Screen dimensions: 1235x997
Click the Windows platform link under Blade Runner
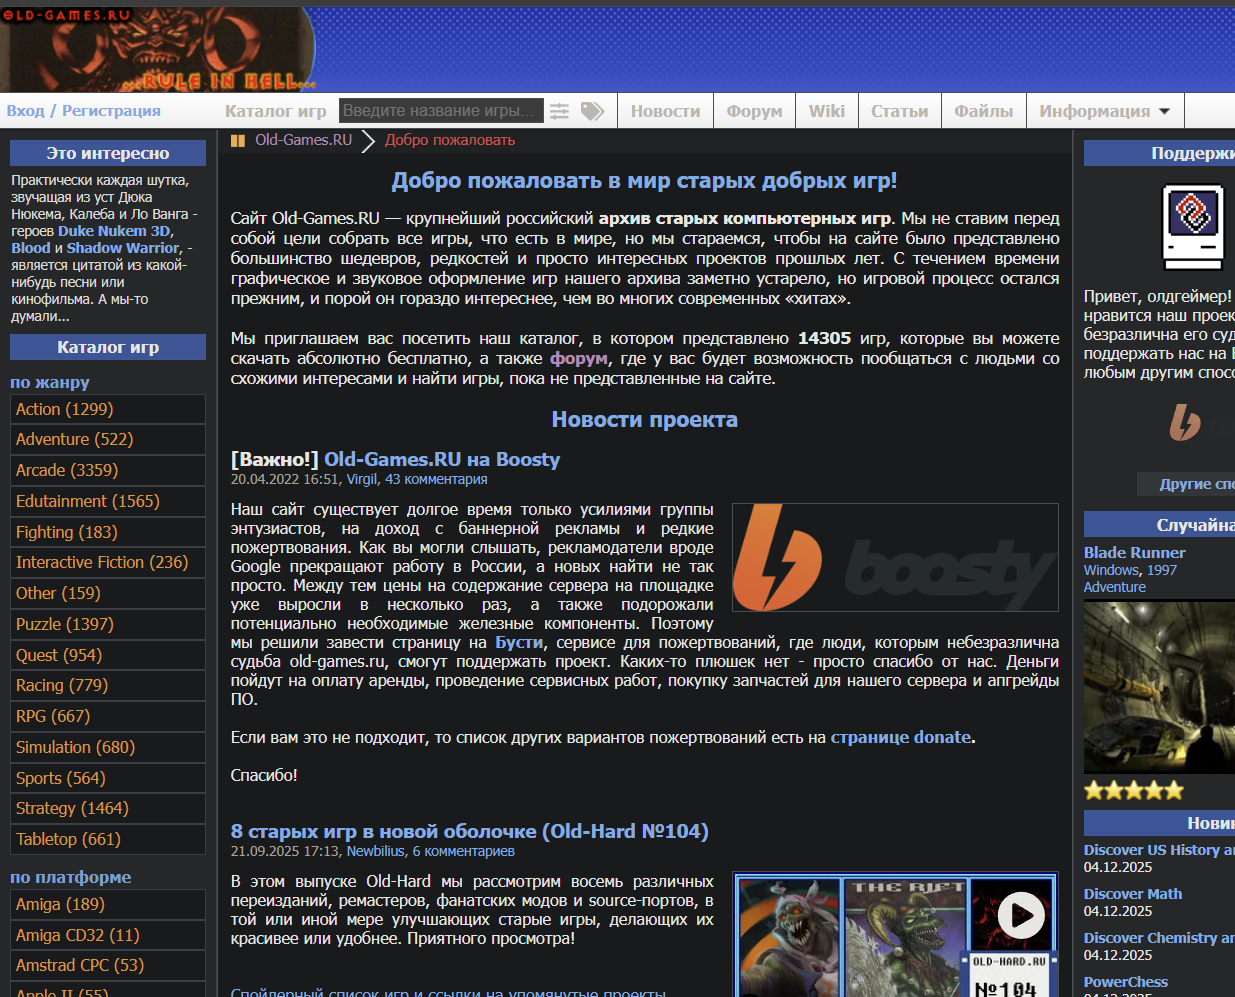tap(1111, 570)
